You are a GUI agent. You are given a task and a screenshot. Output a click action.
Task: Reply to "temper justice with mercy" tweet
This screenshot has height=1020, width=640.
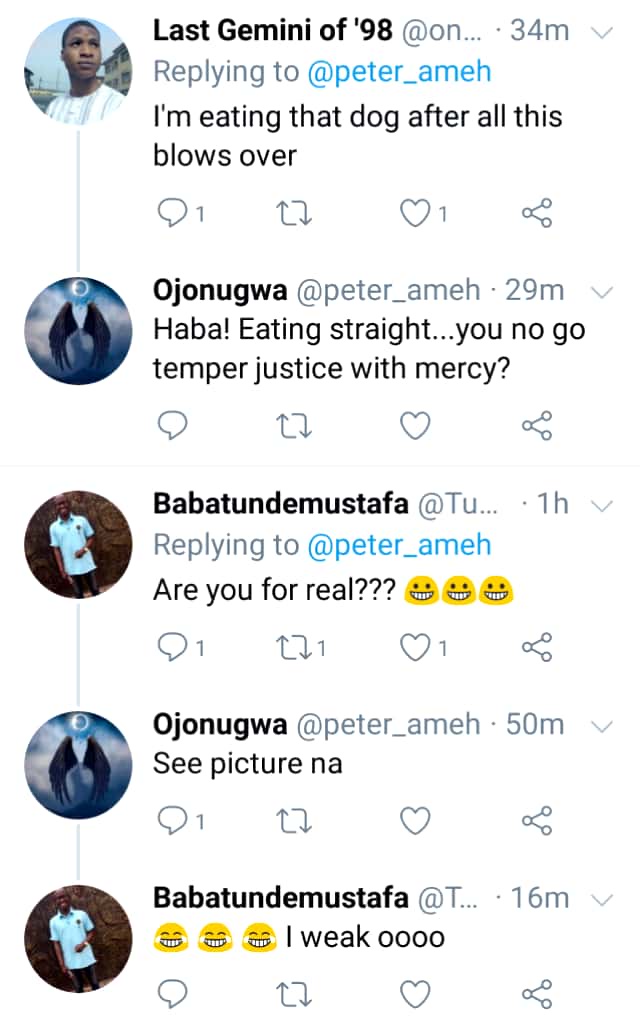pos(174,427)
